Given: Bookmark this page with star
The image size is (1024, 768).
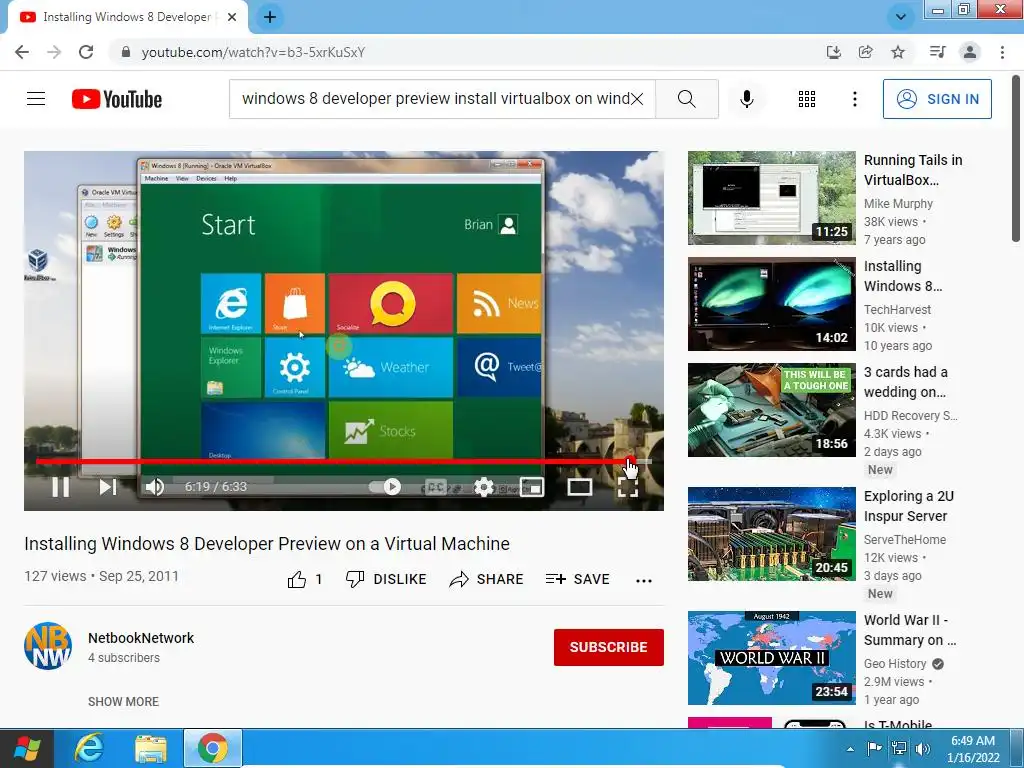Looking at the screenshot, I should pyautogui.click(x=898, y=52).
